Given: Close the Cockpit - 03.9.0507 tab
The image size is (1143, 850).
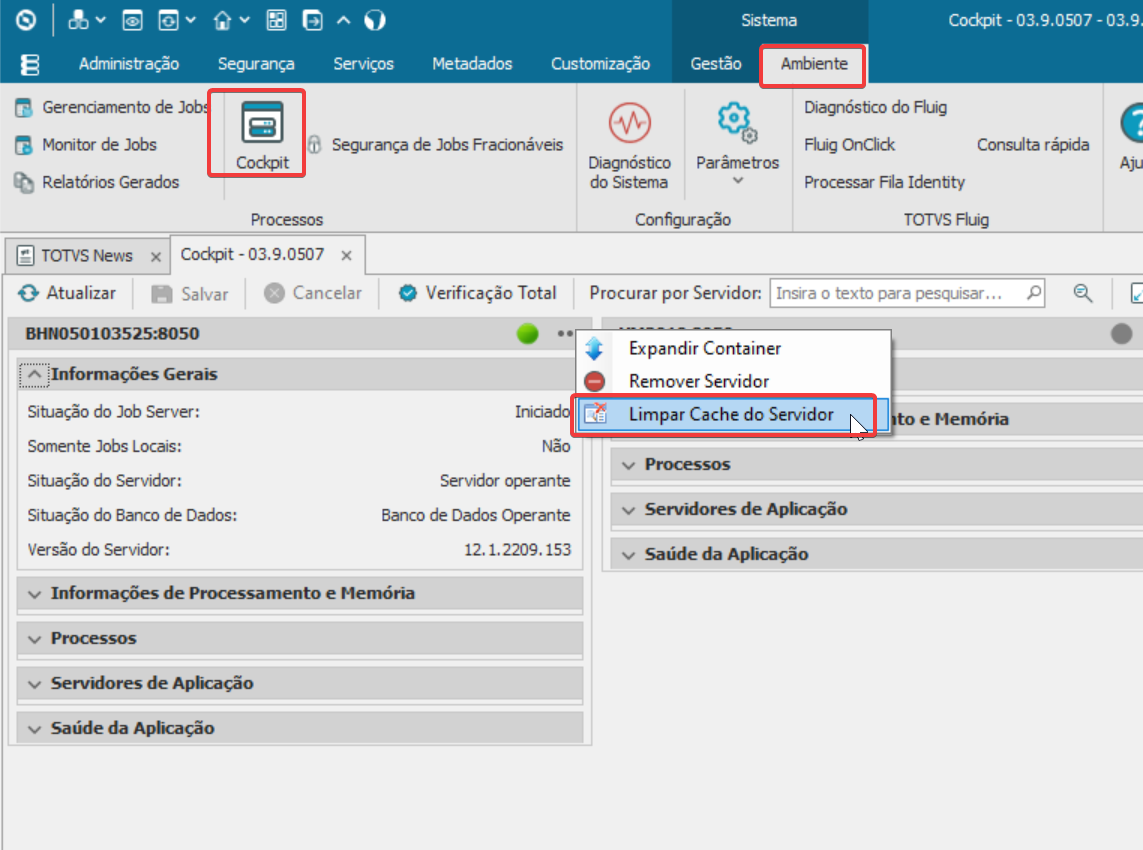Looking at the screenshot, I should click(x=346, y=255).
